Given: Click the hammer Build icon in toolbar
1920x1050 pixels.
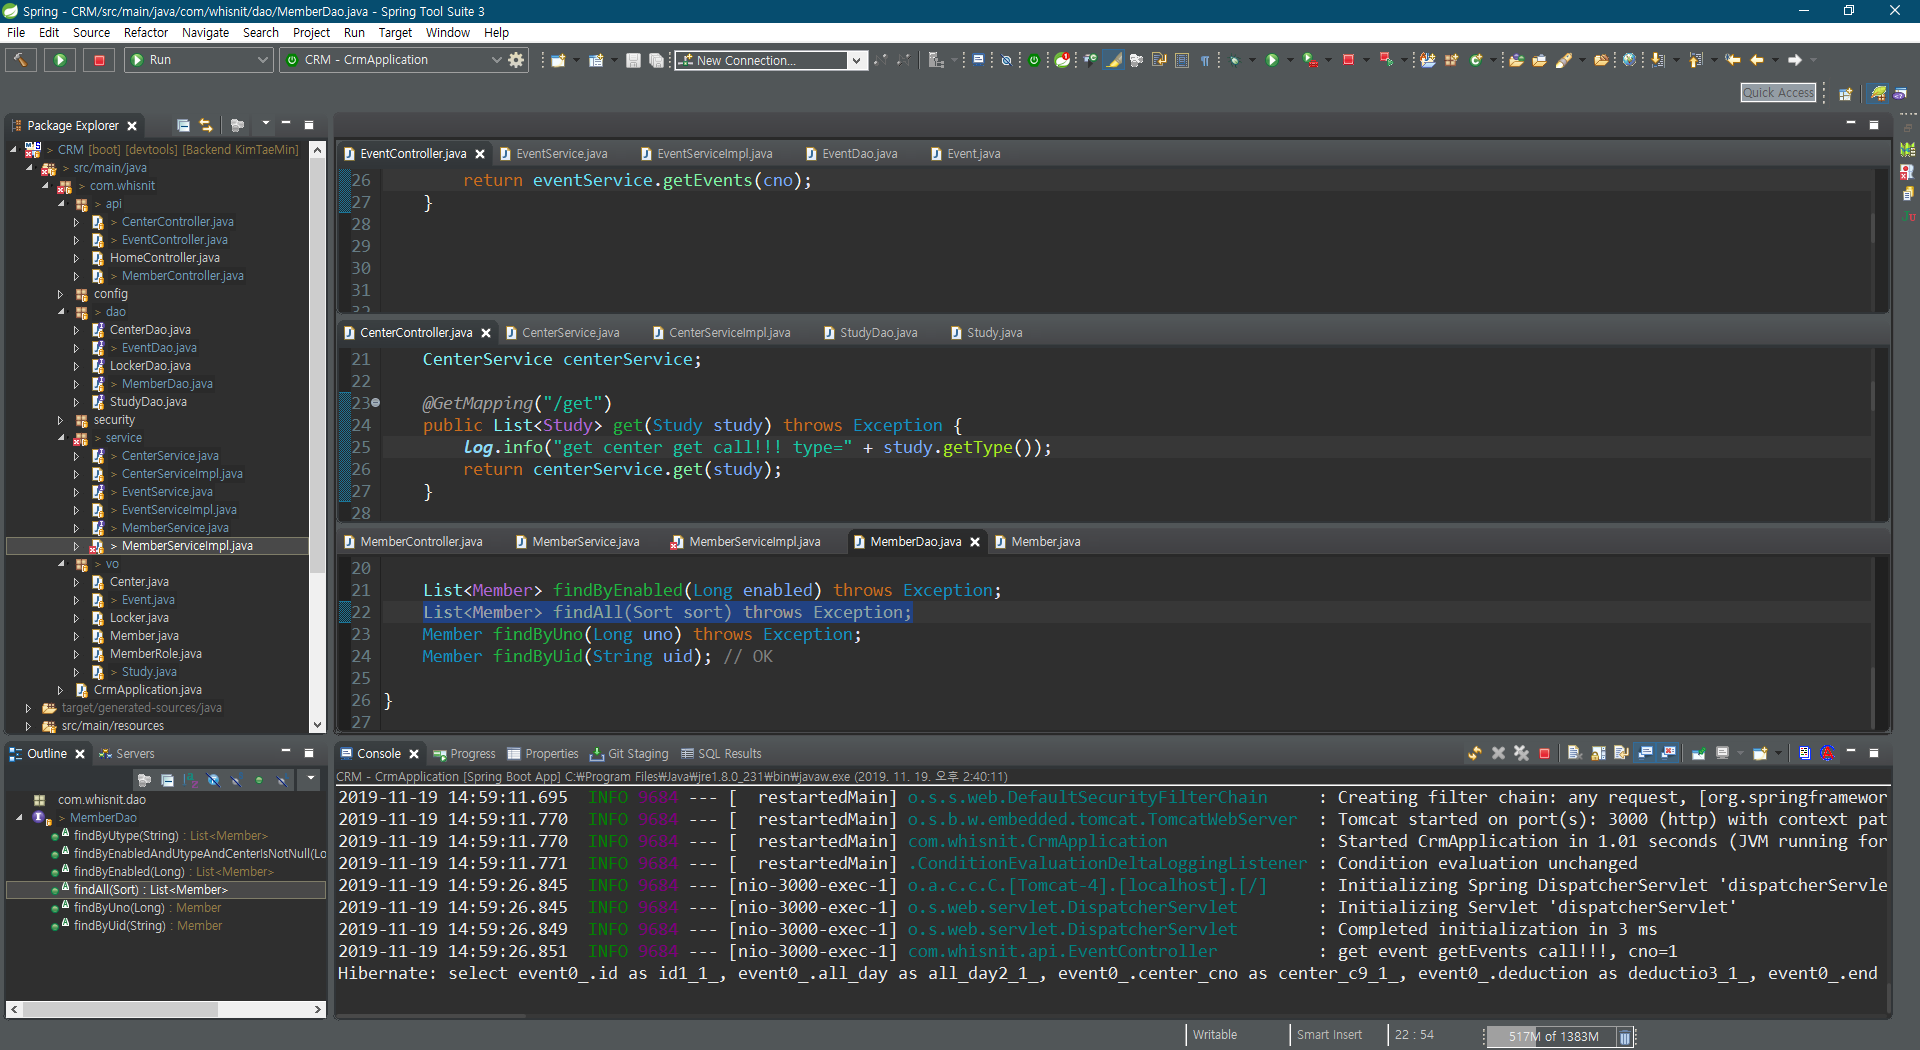Looking at the screenshot, I should pos(20,60).
